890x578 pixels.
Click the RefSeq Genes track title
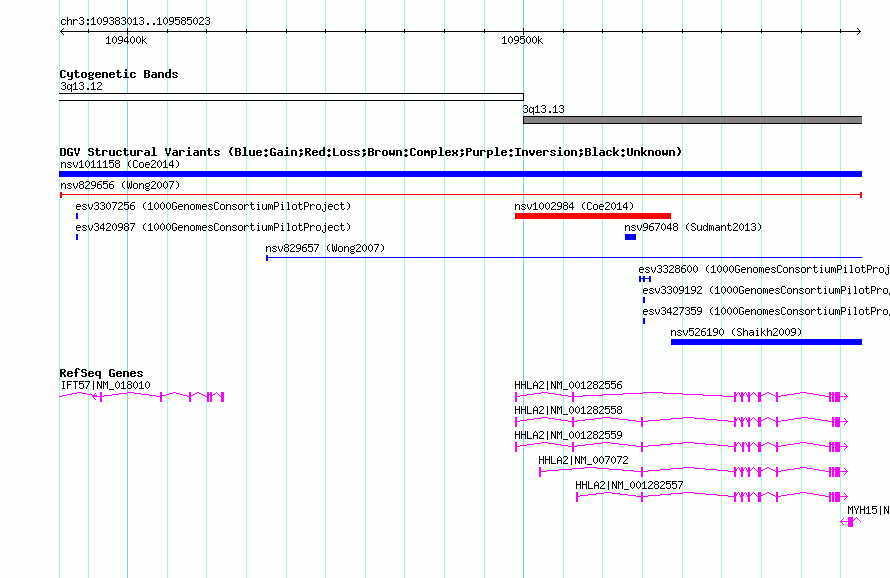(x=101, y=373)
